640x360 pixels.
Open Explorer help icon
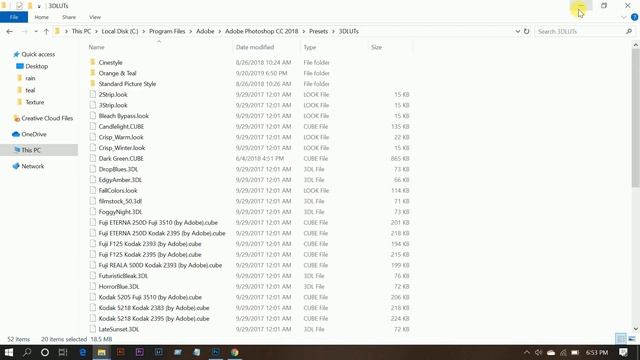634,17
